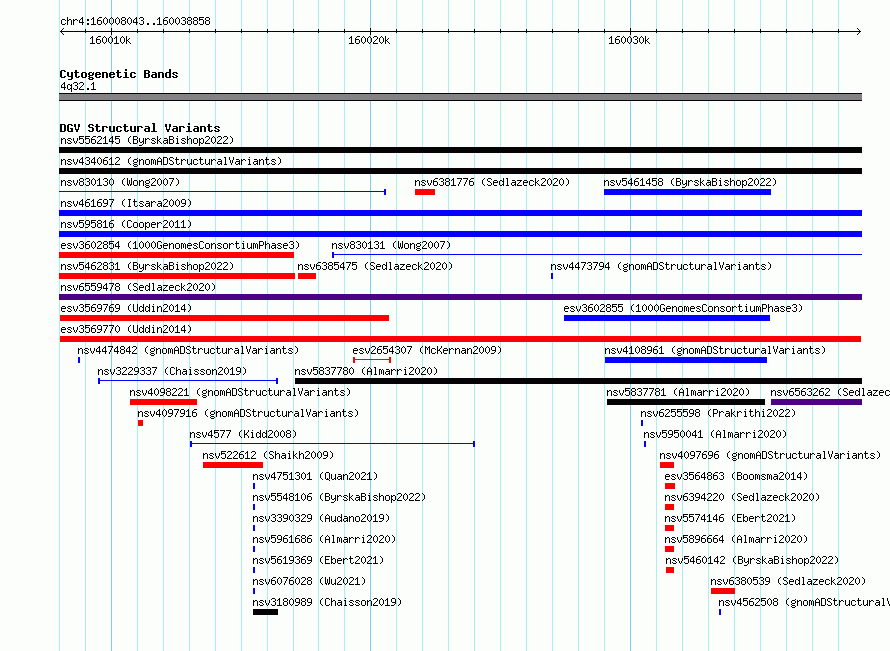This screenshot has height=651, width=890.
Task: Select nsv4562508 gnomAD variant label
Action: pyautogui.click(x=804, y=602)
